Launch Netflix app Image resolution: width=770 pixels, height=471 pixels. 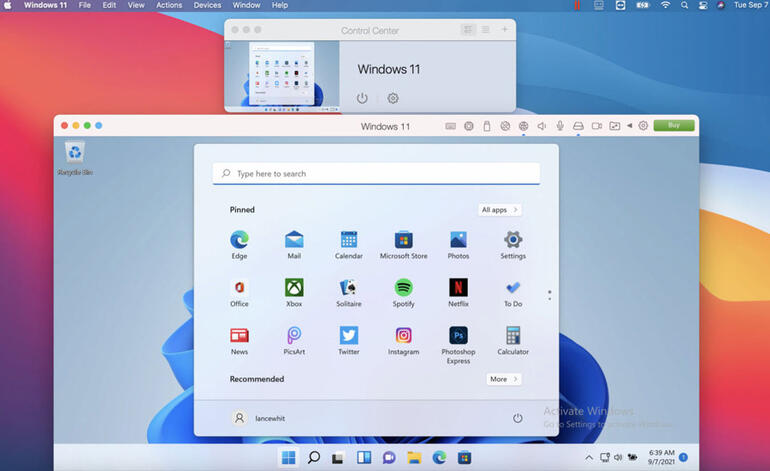pyautogui.click(x=458, y=293)
